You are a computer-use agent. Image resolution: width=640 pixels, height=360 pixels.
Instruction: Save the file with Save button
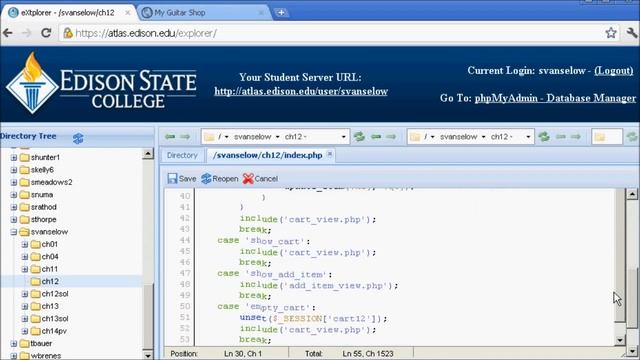(x=182, y=179)
